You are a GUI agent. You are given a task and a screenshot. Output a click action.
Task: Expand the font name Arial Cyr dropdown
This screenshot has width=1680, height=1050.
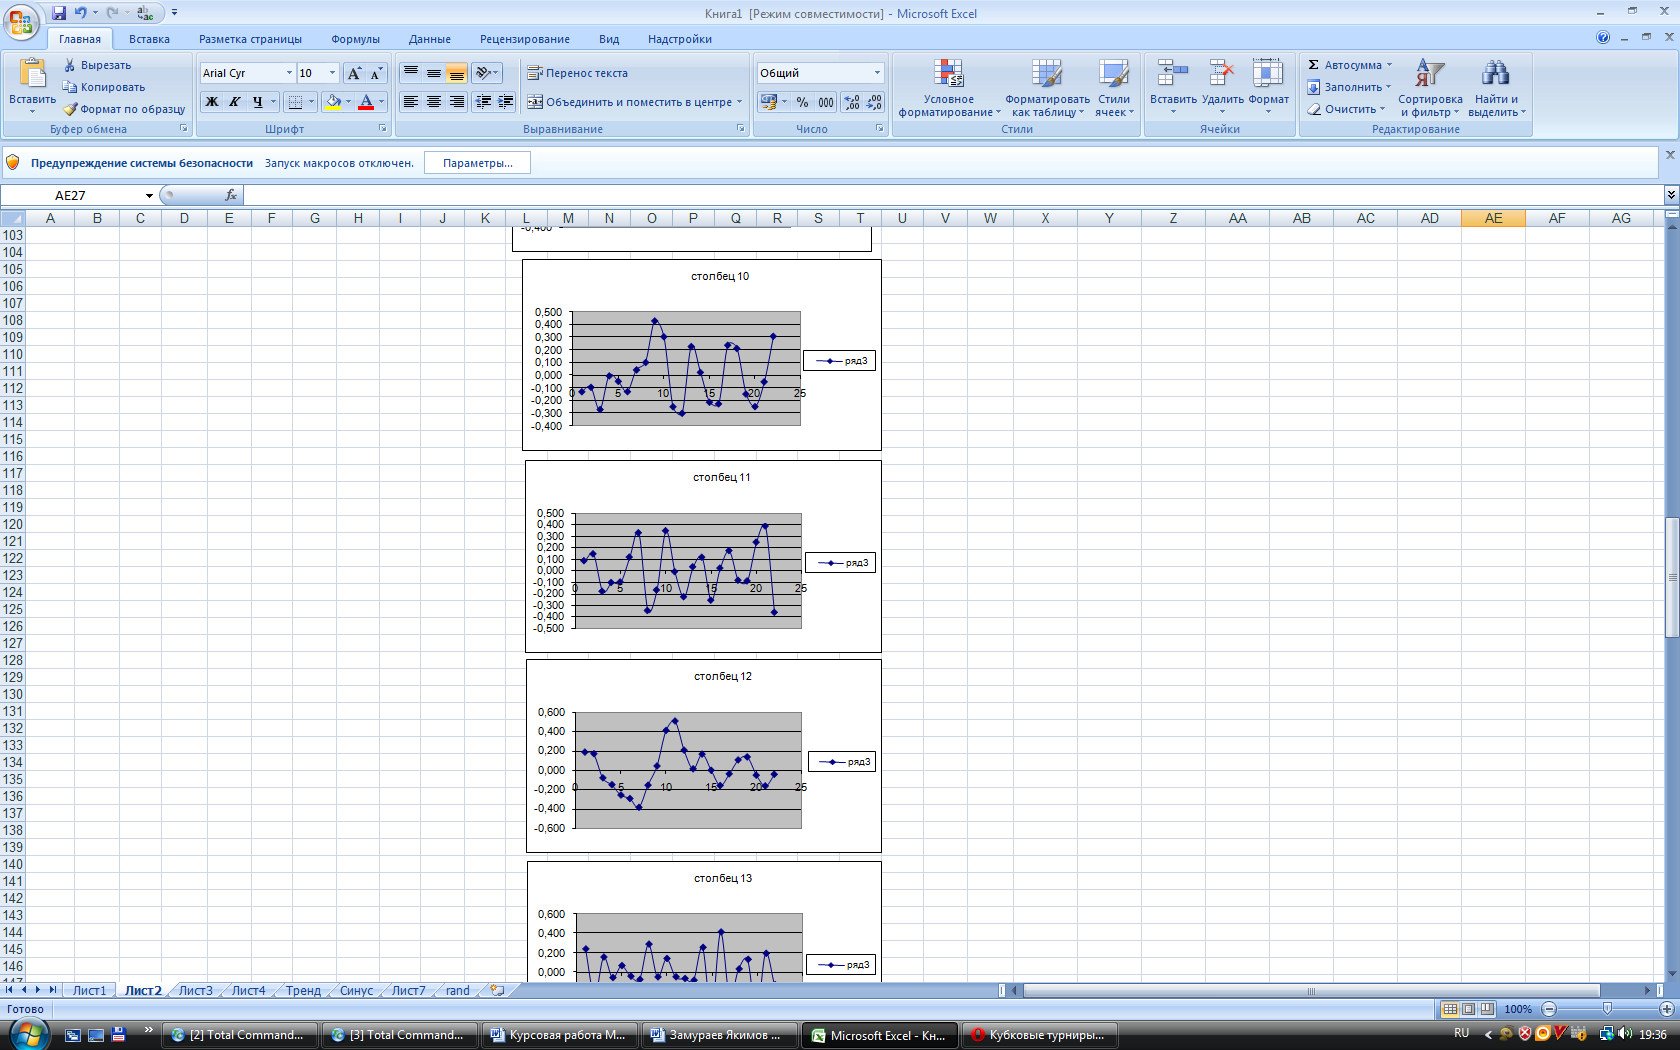point(289,73)
